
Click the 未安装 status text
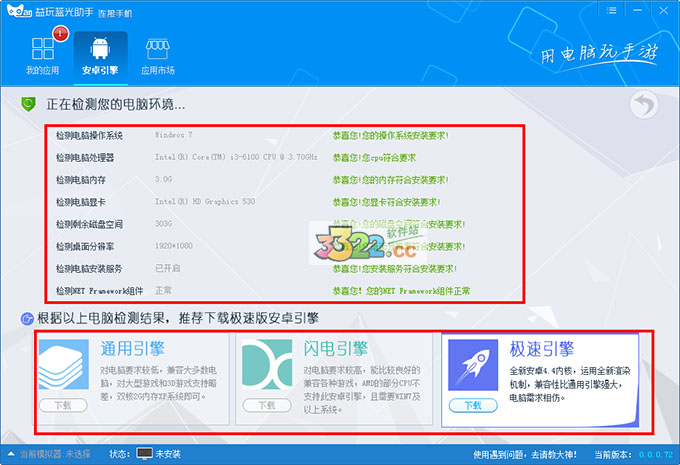pyautogui.click(x=168, y=454)
